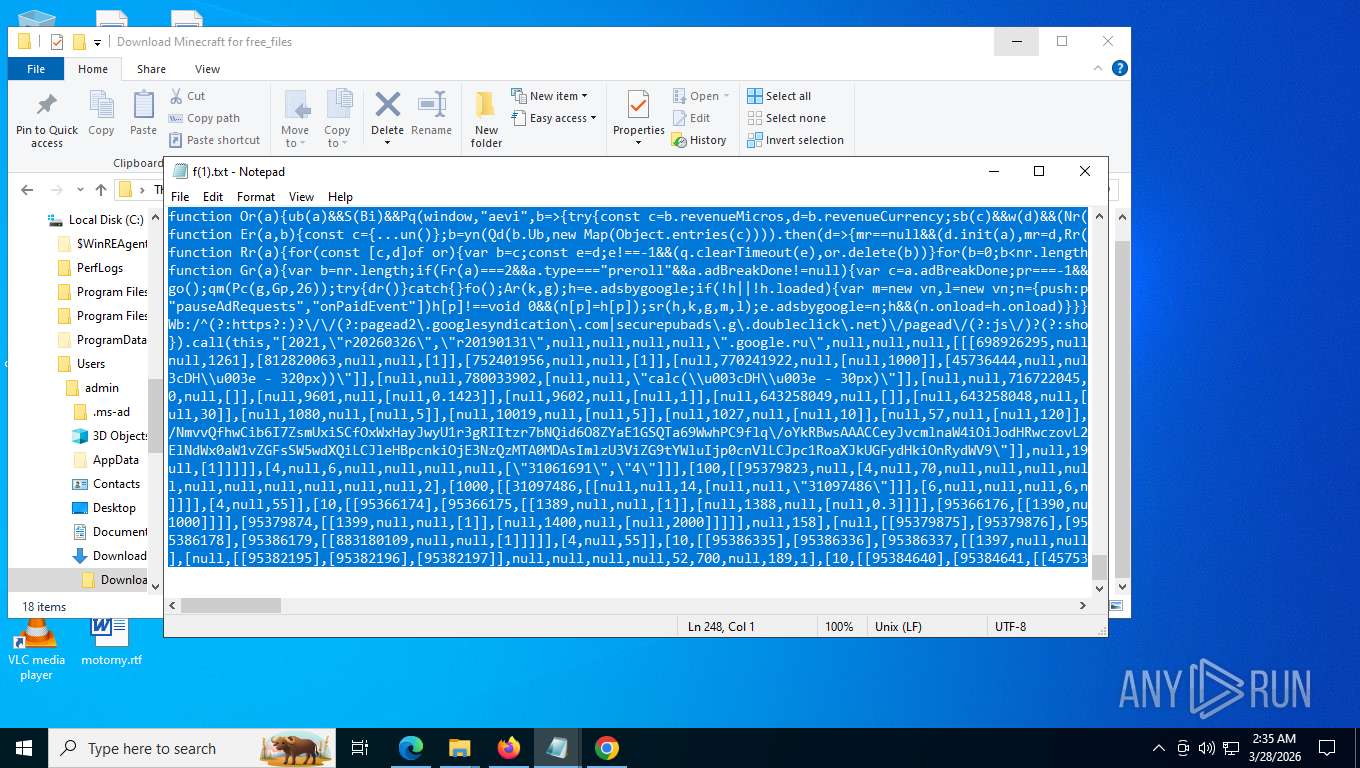This screenshot has width=1360, height=768.
Task: Create a New folder
Action: coord(486,120)
